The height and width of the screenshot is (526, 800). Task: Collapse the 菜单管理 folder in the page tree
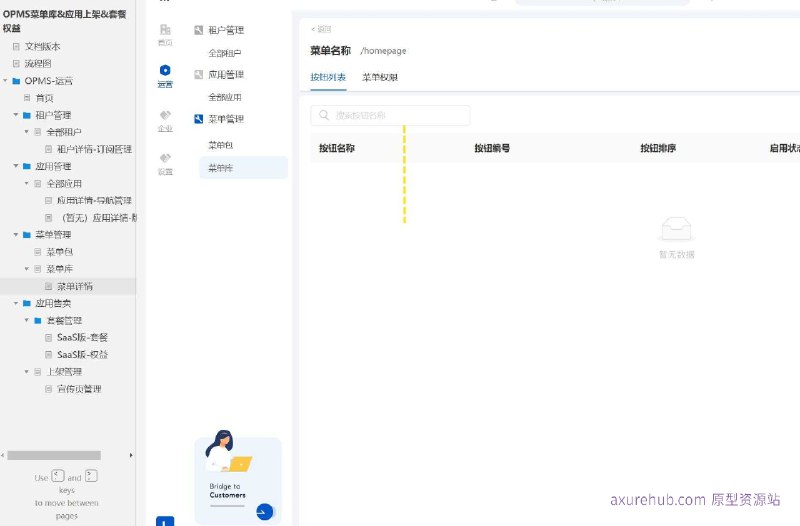[16, 235]
